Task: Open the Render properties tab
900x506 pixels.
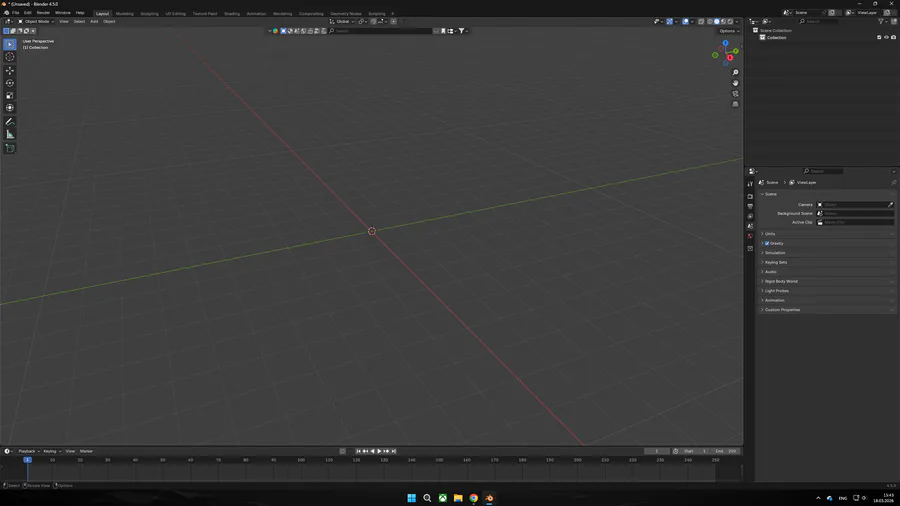Action: 750,196
